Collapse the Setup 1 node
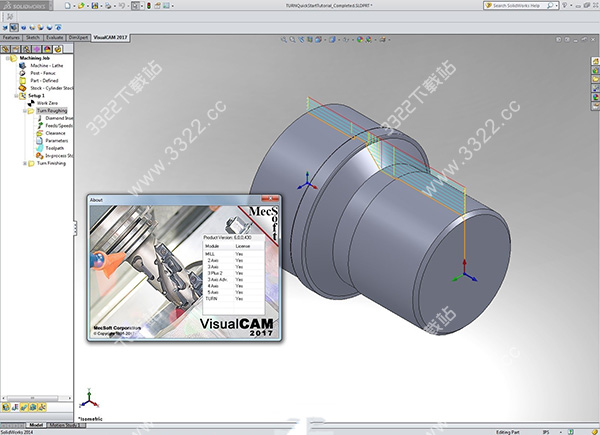The image size is (600, 435). pyautogui.click(x=16, y=96)
